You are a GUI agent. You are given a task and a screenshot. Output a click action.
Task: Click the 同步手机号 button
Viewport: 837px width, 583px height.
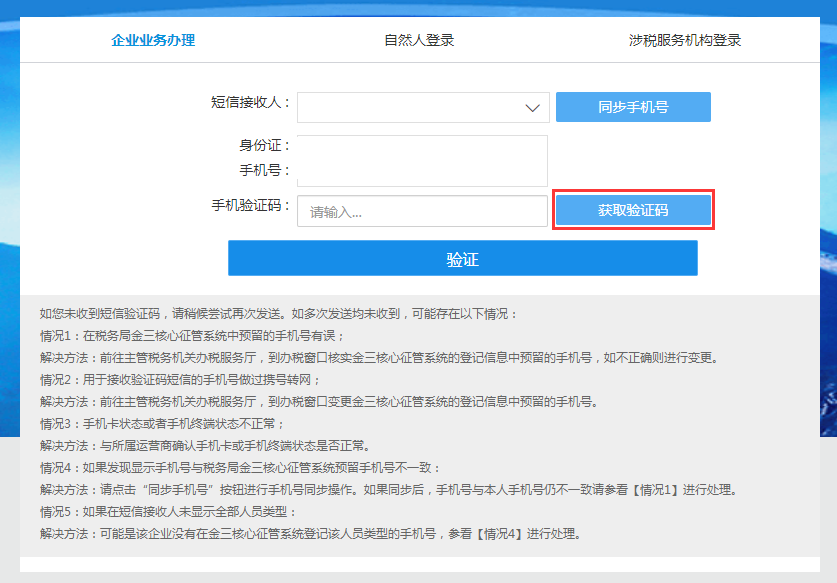[633, 106]
